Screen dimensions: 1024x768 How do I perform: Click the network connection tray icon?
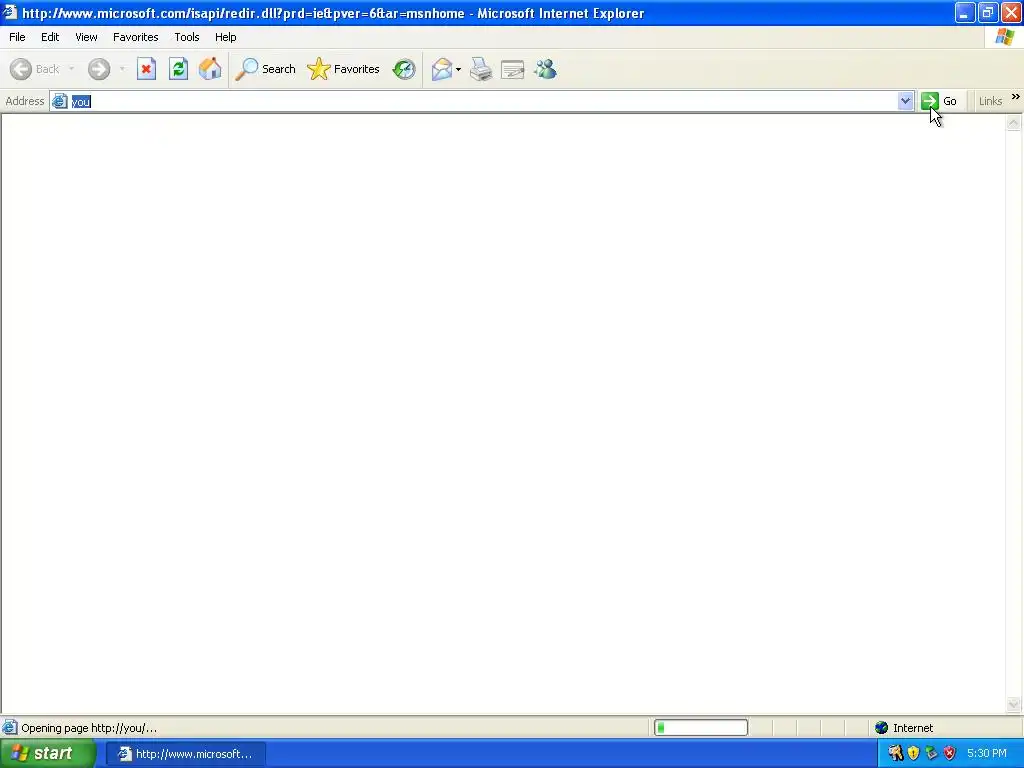(932, 754)
